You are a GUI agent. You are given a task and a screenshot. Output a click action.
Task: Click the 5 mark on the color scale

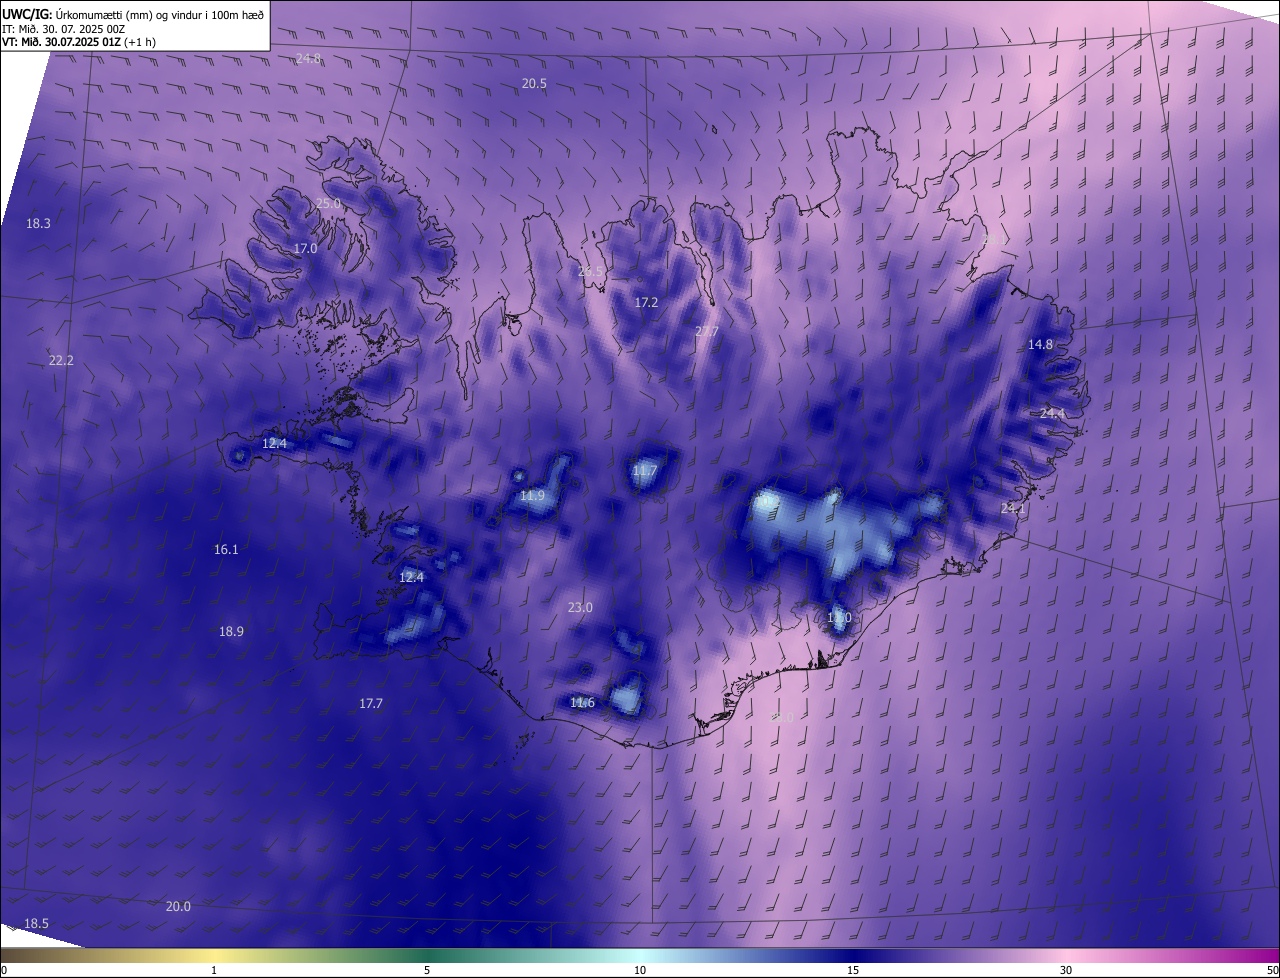pyautogui.click(x=427, y=970)
